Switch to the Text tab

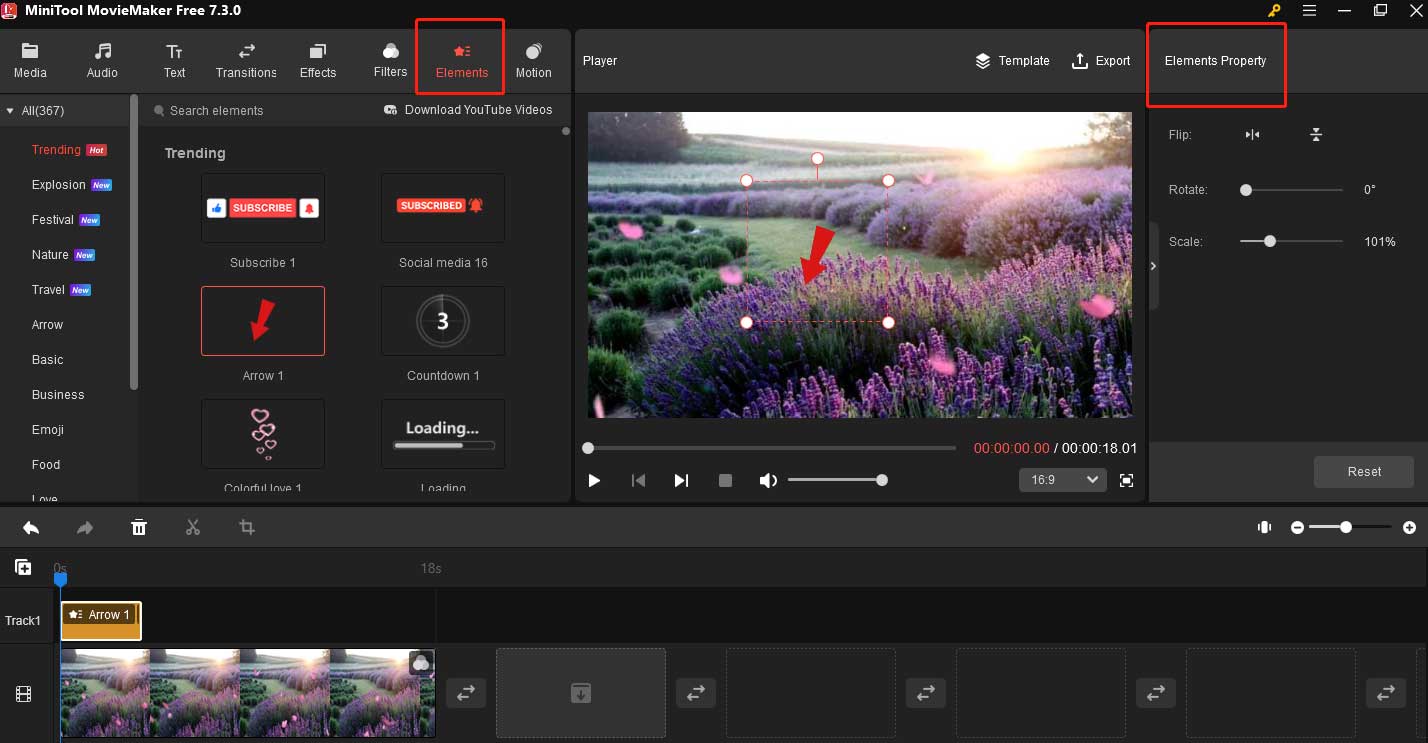pyautogui.click(x=175, y=61)
